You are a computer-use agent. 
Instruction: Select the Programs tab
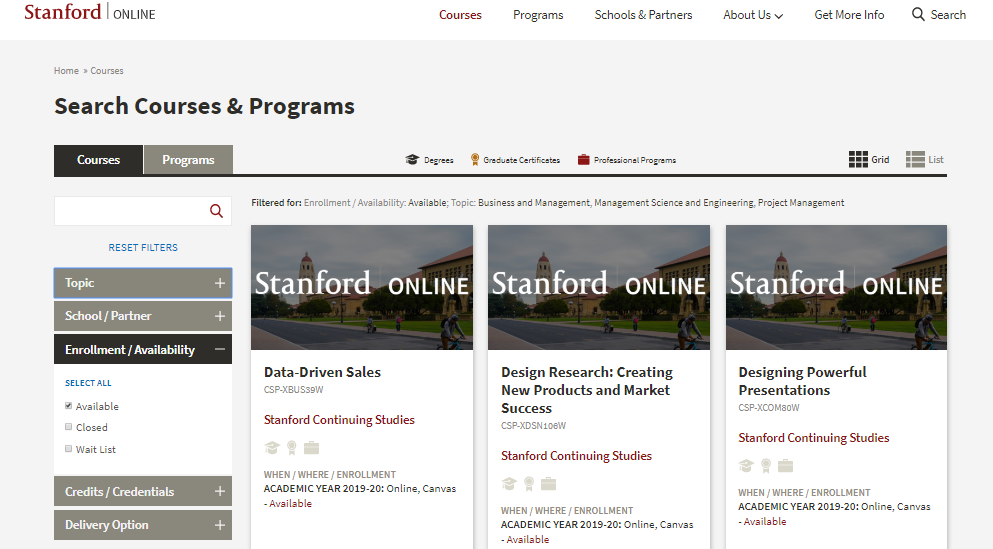tap(188, 160)
